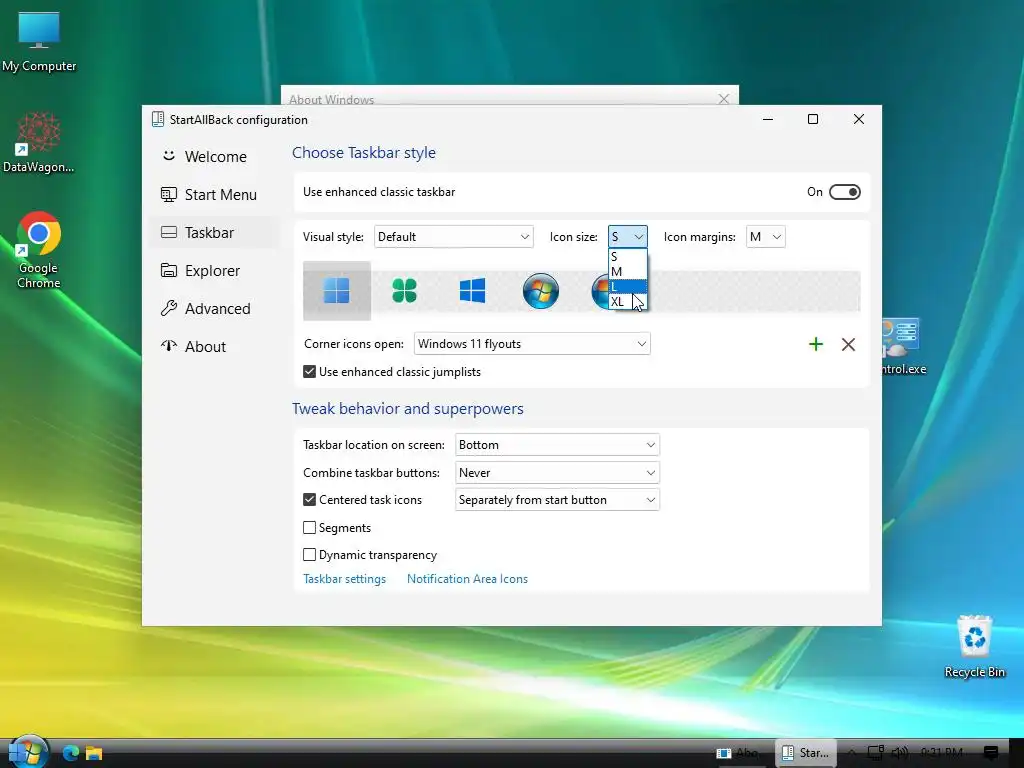Collapse the Icon size combo box

click(x=628, y=236)
